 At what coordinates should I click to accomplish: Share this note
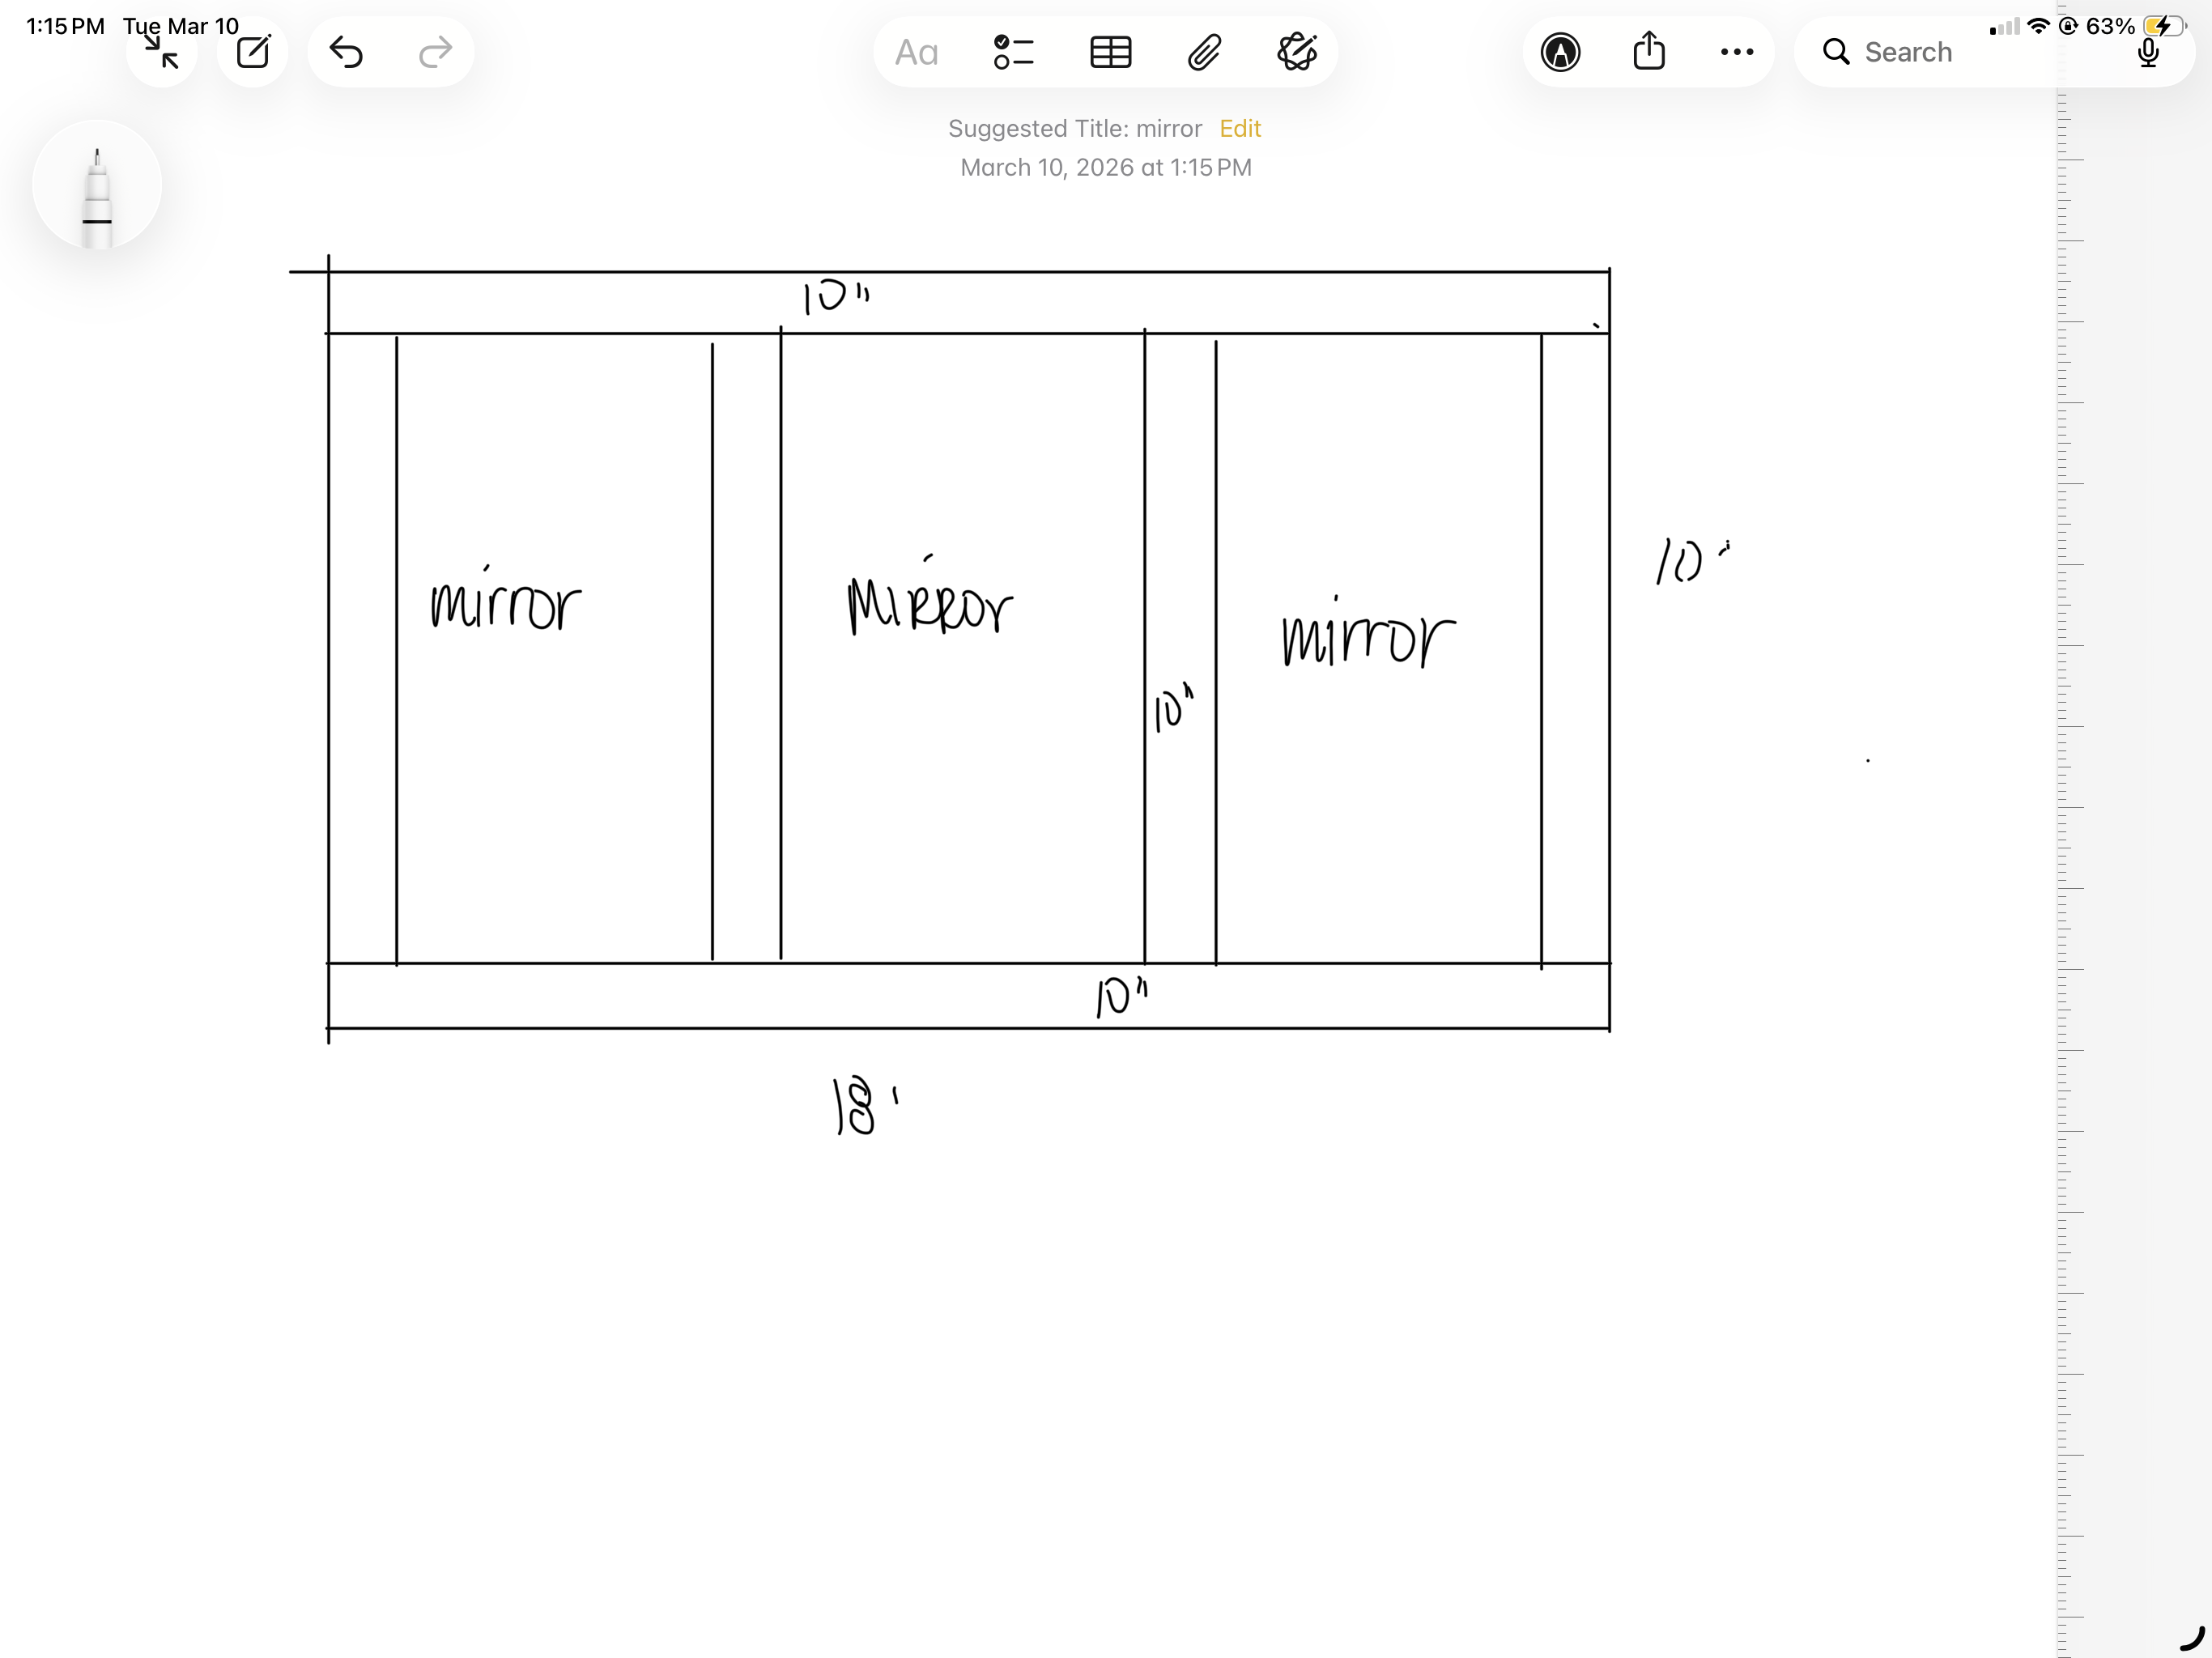pyautogui.click(x=1648, y=52)
